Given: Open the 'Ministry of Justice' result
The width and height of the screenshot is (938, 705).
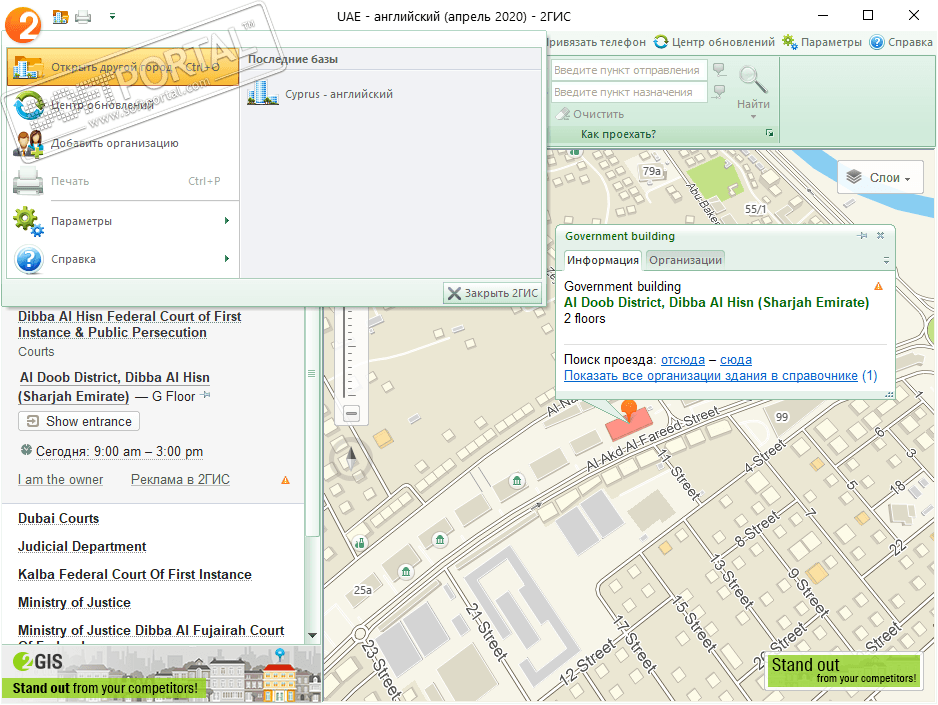Looking at the screenshot, I should coord(74,603).
